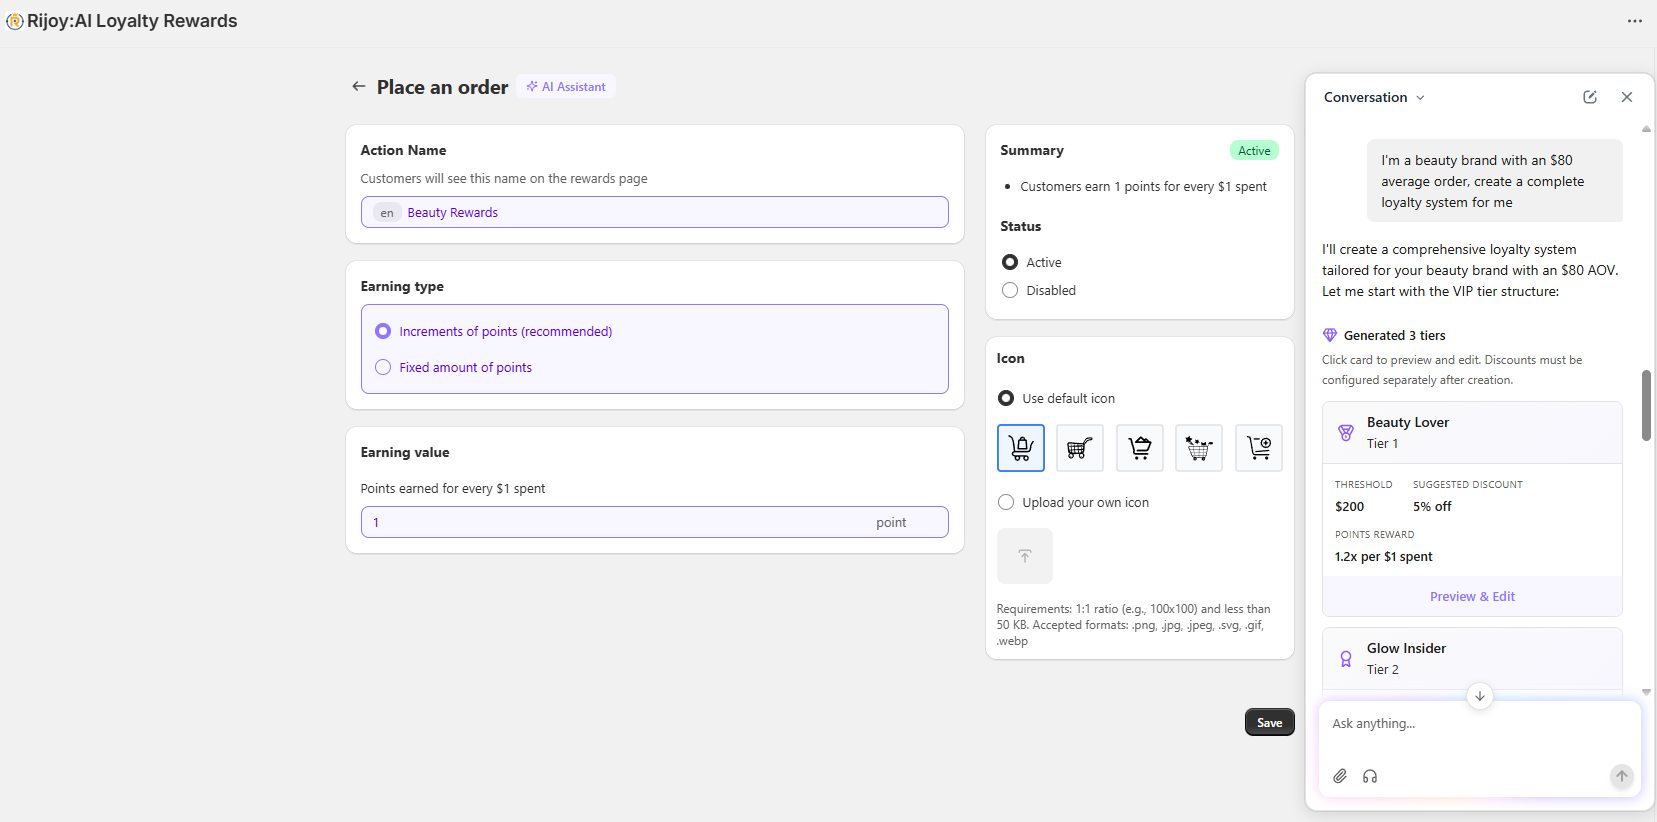Open the AI Assistant sparkle button
The height and width of the screenshot is (822, 1657).
point(566,87)
